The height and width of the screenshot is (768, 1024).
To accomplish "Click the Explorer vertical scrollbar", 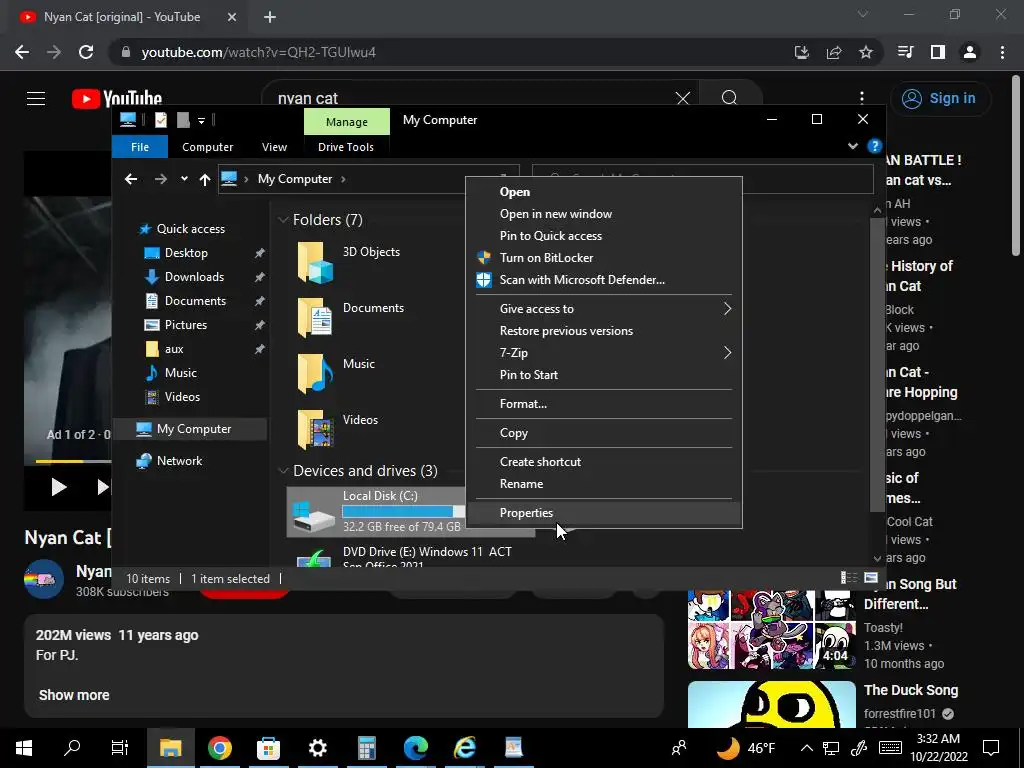I will (x=877, y=366).
